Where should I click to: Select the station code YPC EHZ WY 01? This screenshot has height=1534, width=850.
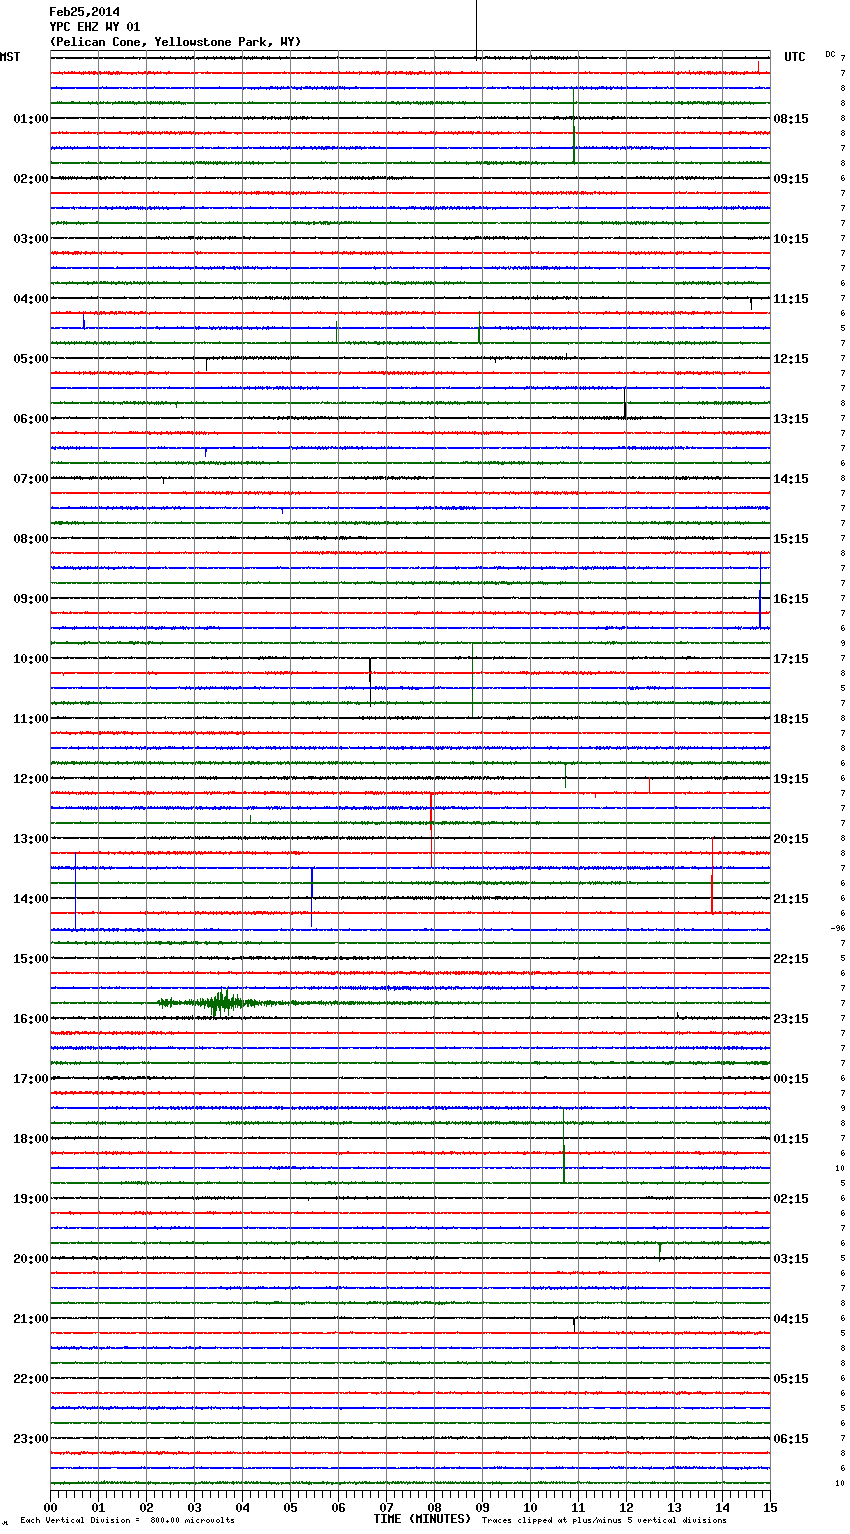[95, 27]
